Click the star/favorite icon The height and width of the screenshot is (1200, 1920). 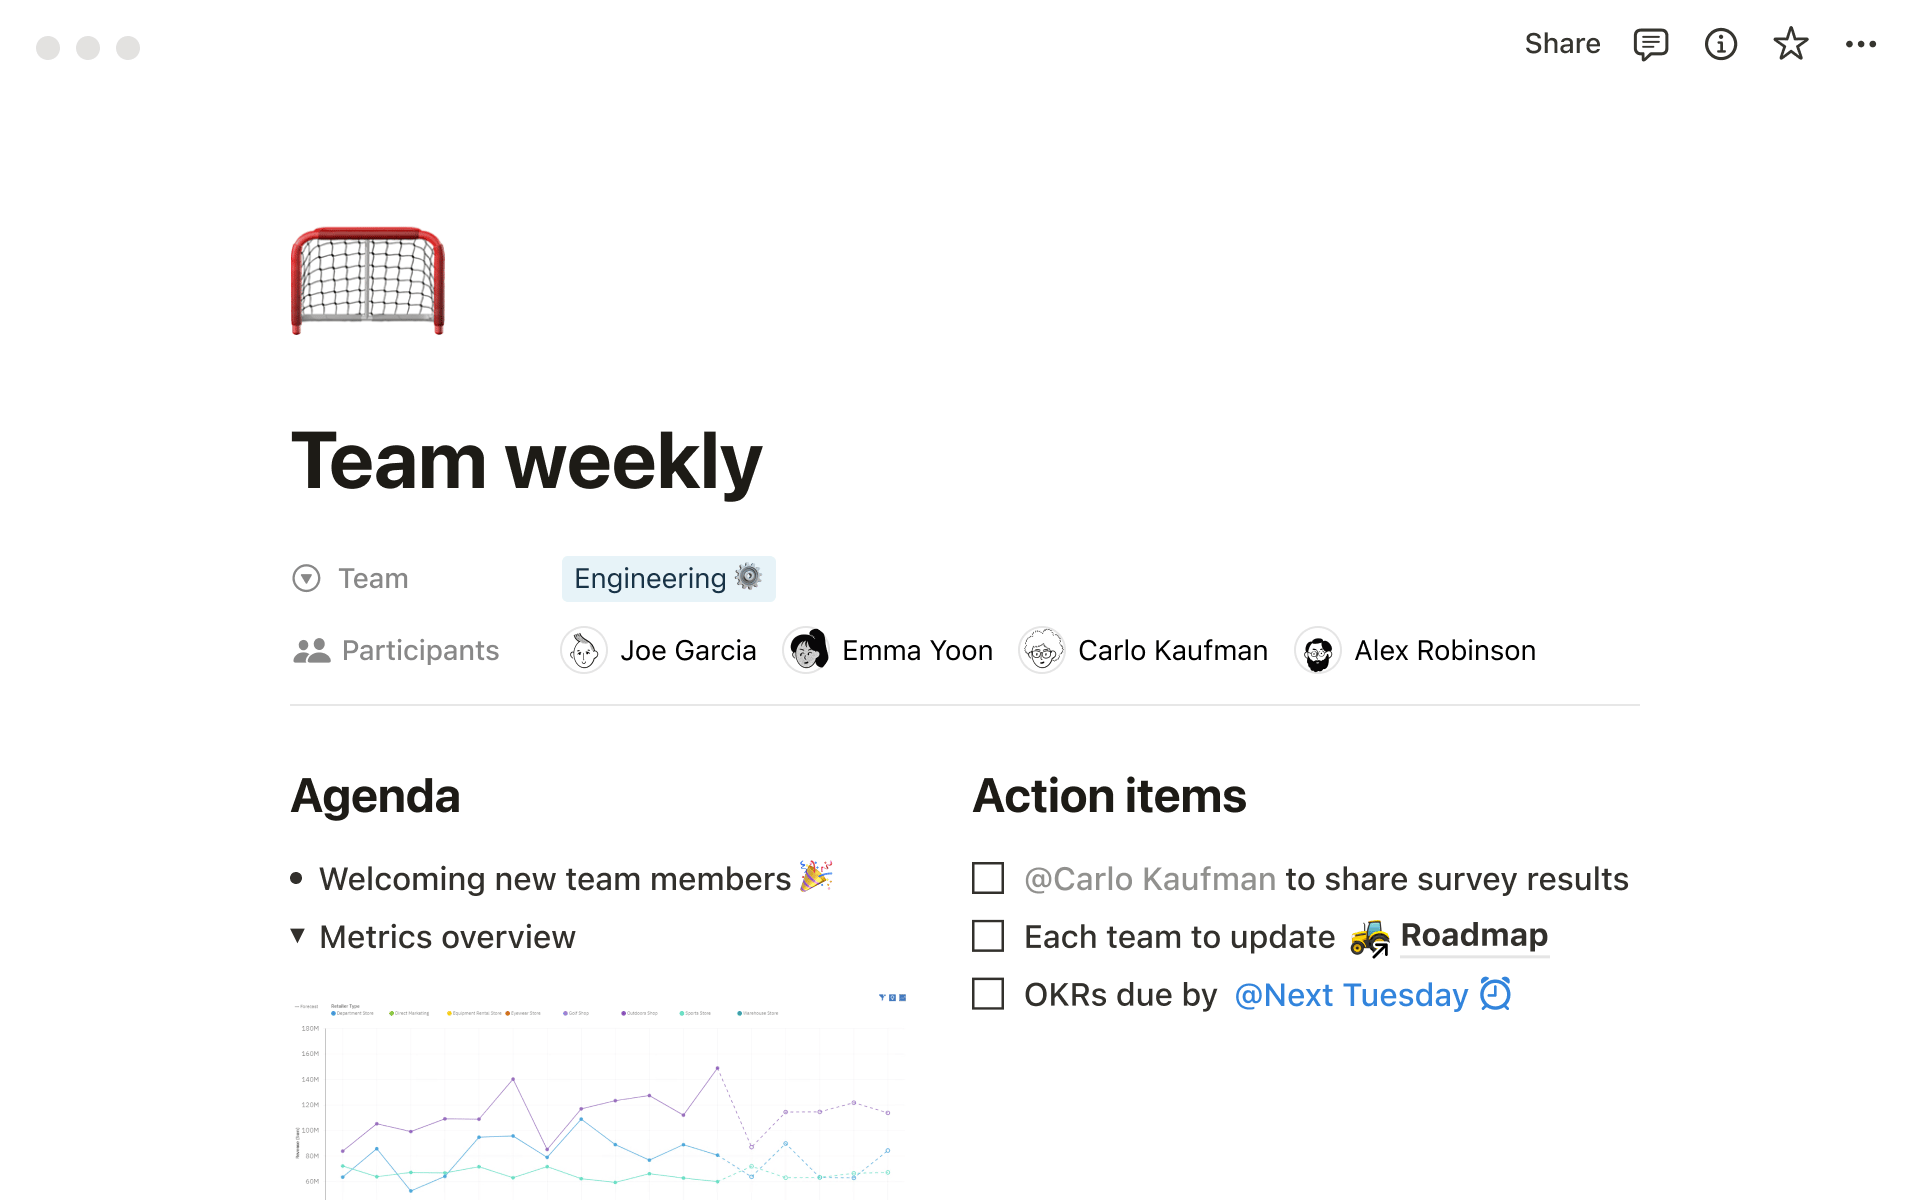point(1790,43)
